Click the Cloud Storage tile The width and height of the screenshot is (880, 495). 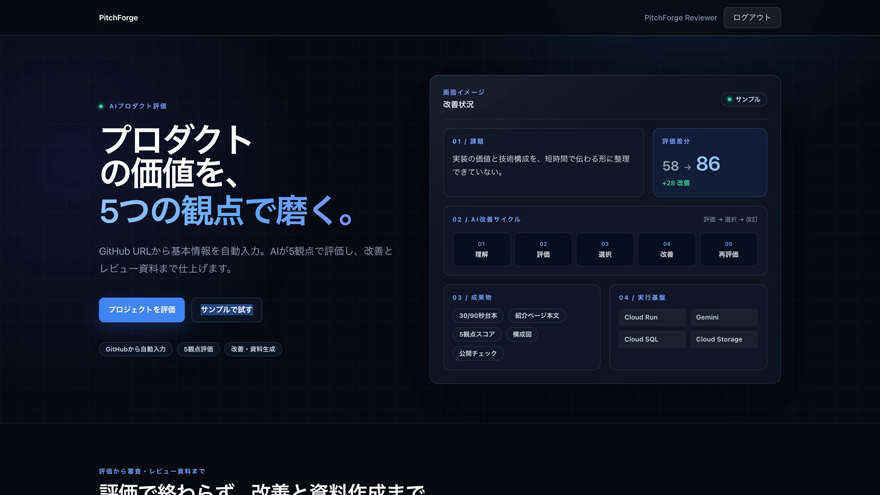pos(724,340)
